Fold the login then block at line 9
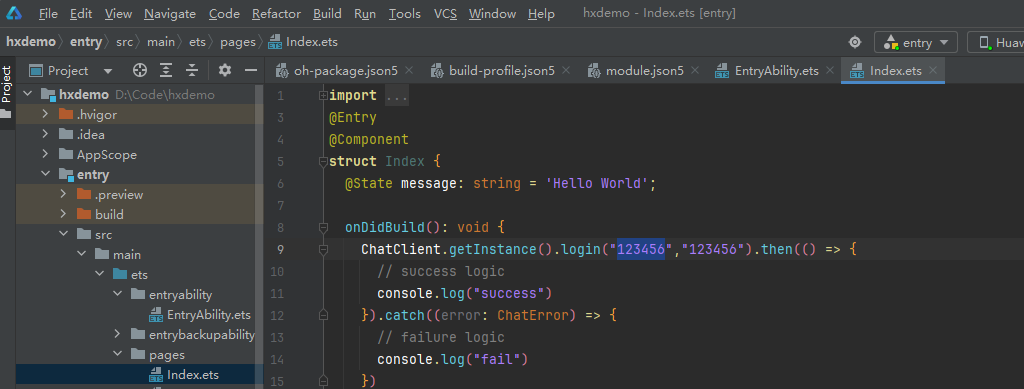This screenshot has height=389, width=1024. pyautogui.click(x=323, y=249)
